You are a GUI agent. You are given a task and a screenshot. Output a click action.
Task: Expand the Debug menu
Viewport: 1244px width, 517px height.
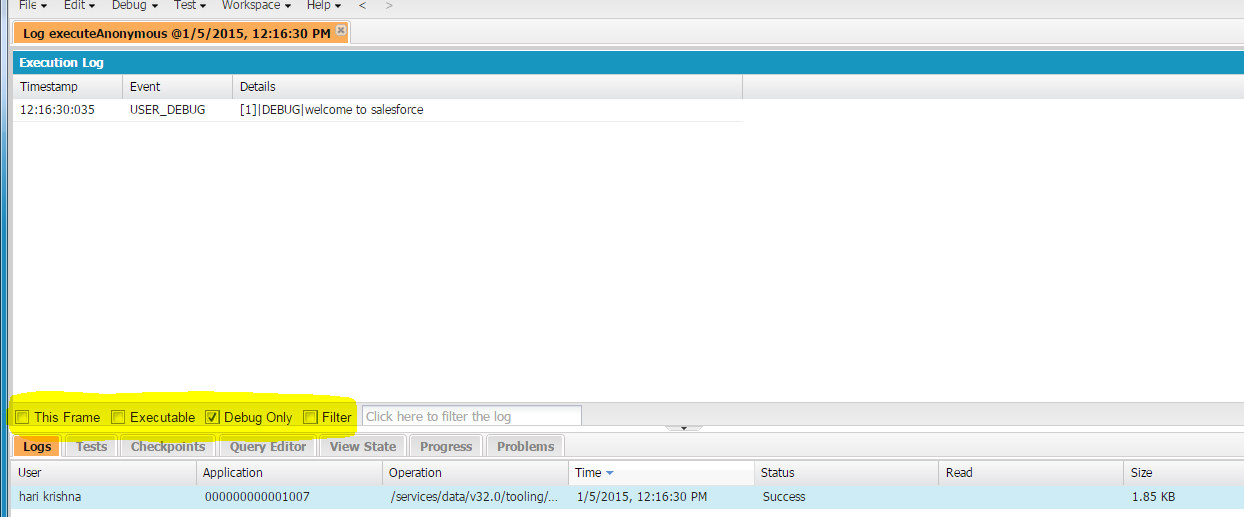tap(134, 5)
